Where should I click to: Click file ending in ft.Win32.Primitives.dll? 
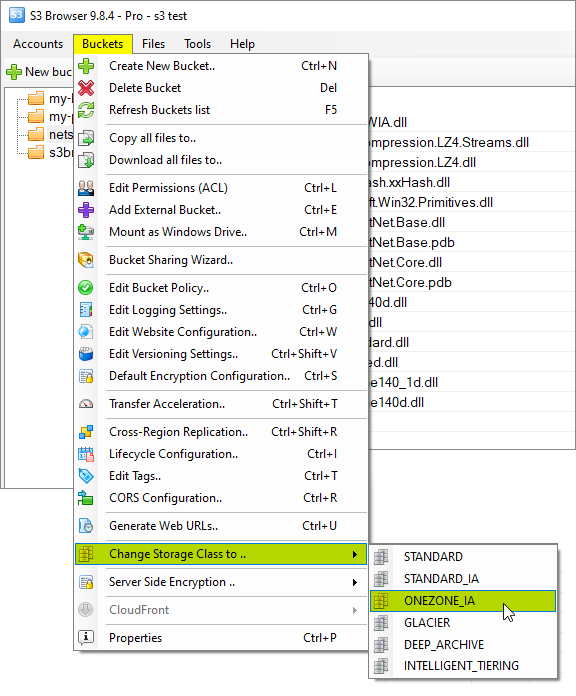[x=430, y=202]
